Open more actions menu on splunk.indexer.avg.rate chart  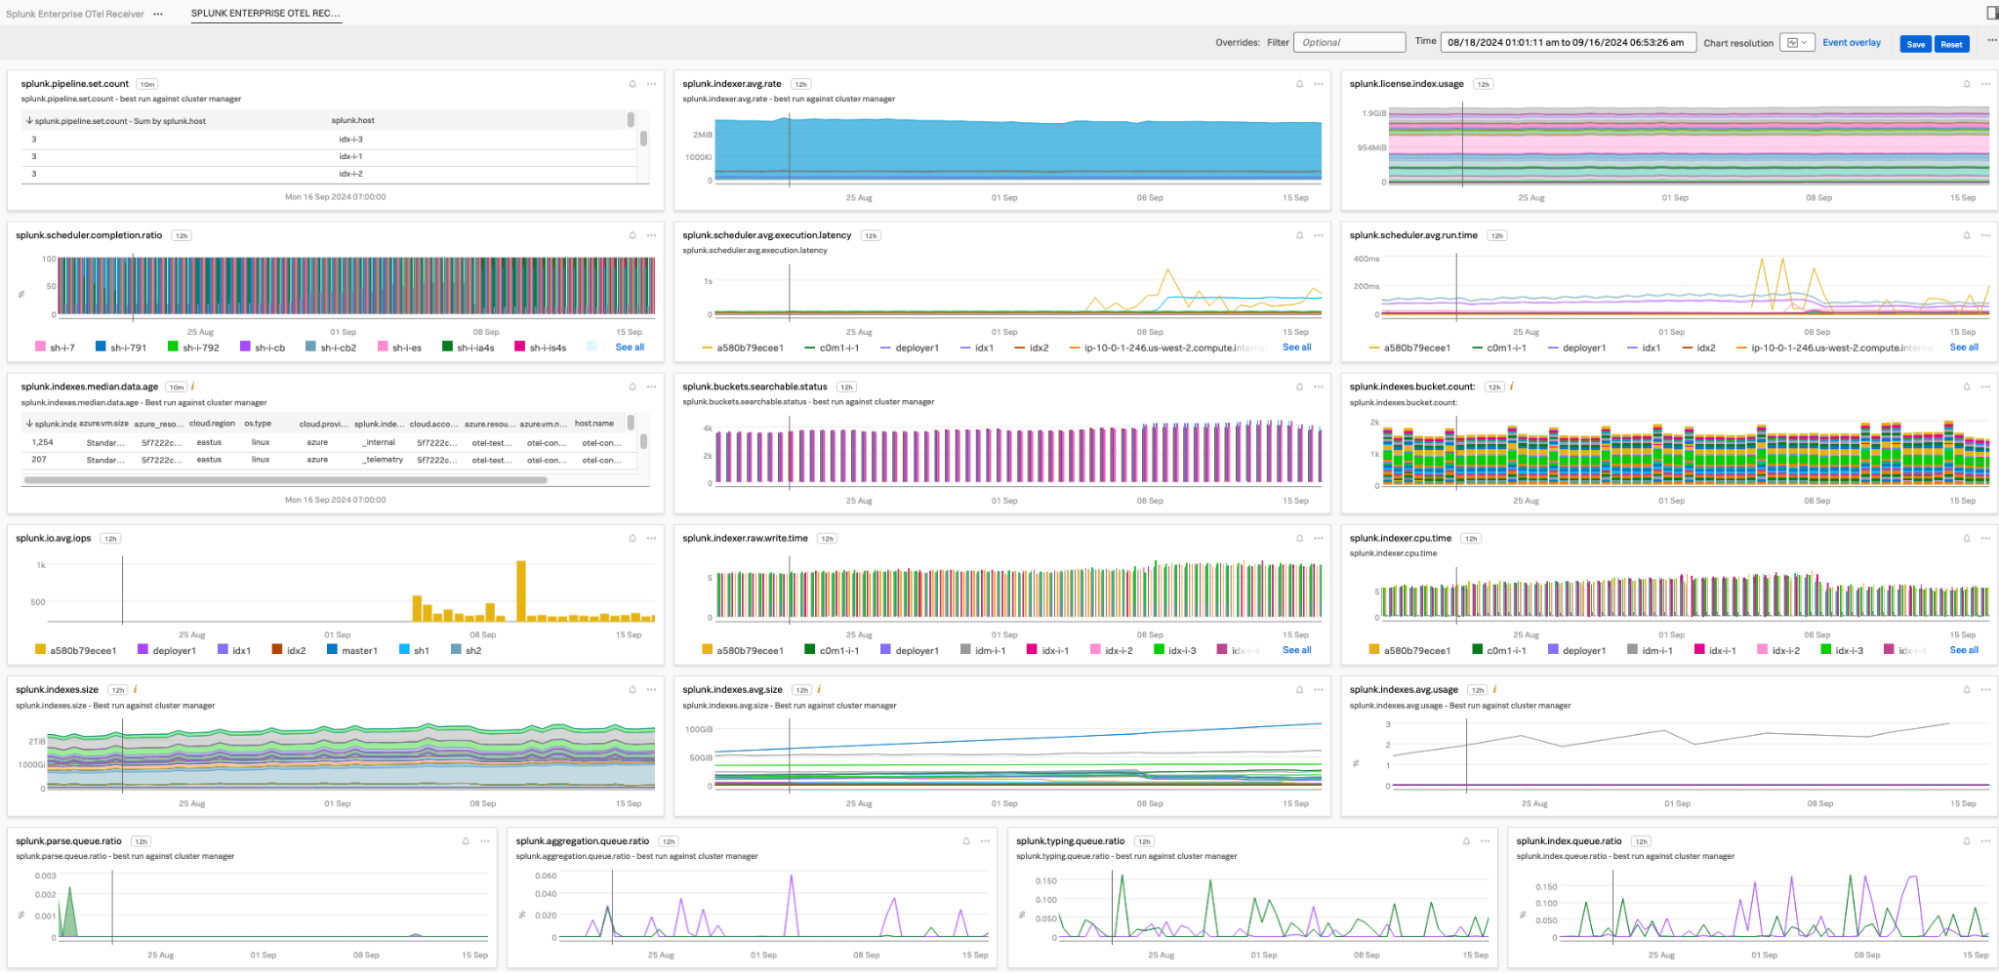point(1318,84)
